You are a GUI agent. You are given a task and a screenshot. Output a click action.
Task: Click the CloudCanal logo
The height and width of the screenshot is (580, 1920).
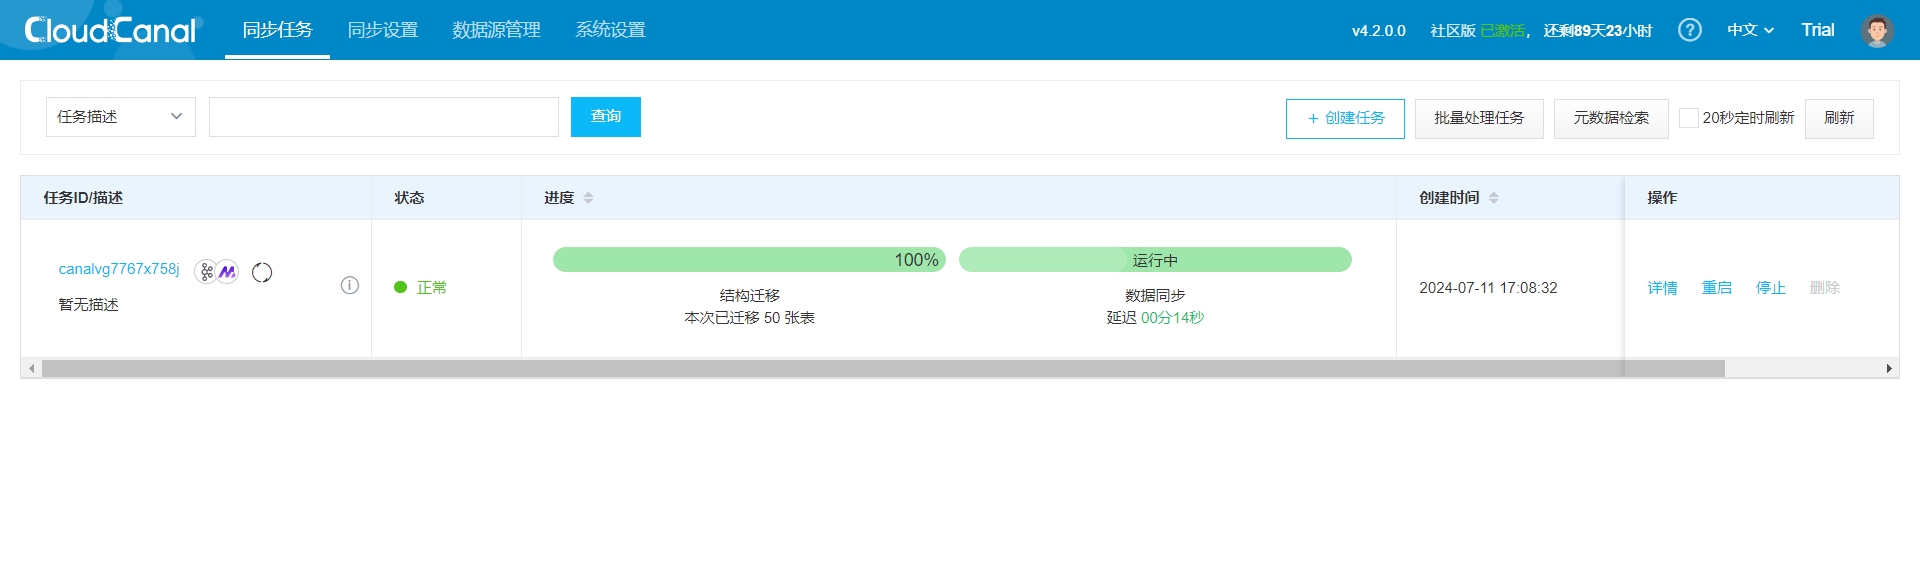(x=110, y=30)
